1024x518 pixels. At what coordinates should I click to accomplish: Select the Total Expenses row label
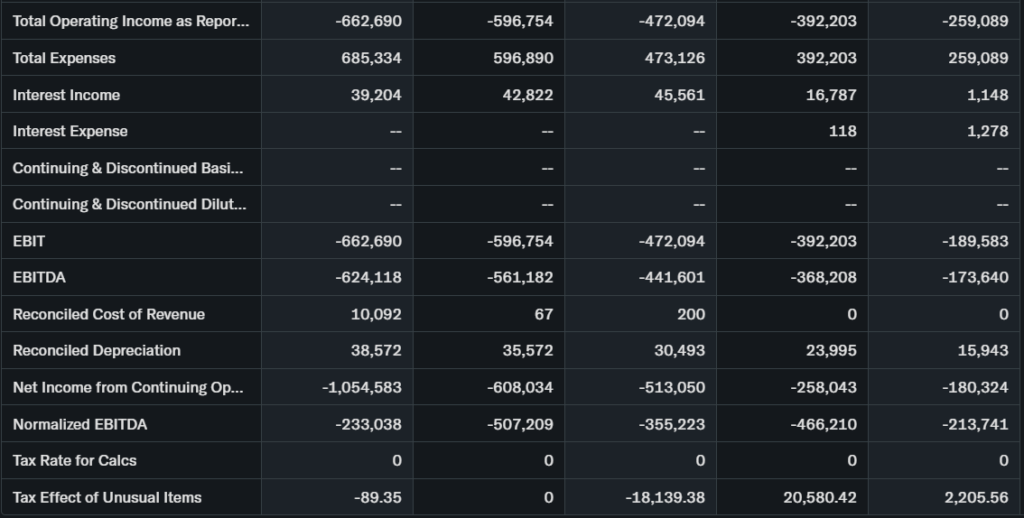click(64, 58)
